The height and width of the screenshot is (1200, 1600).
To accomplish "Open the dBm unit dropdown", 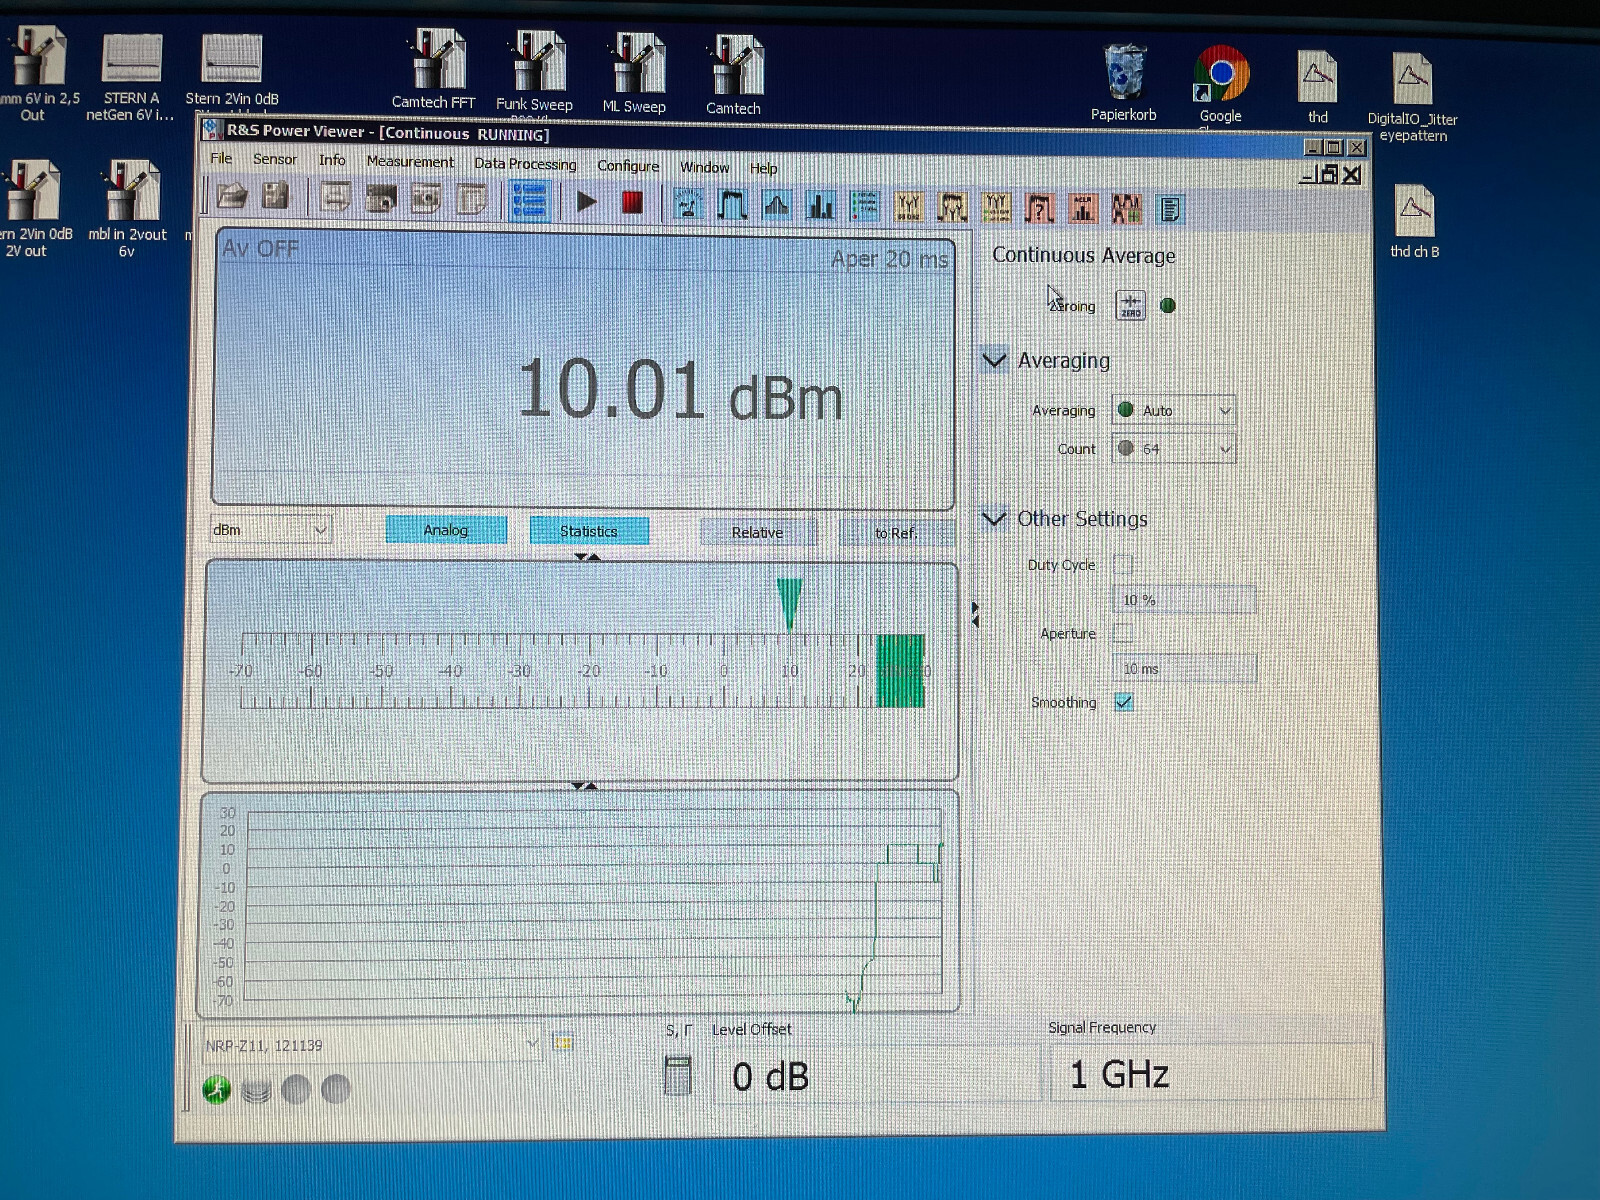I will coord(270,529).
